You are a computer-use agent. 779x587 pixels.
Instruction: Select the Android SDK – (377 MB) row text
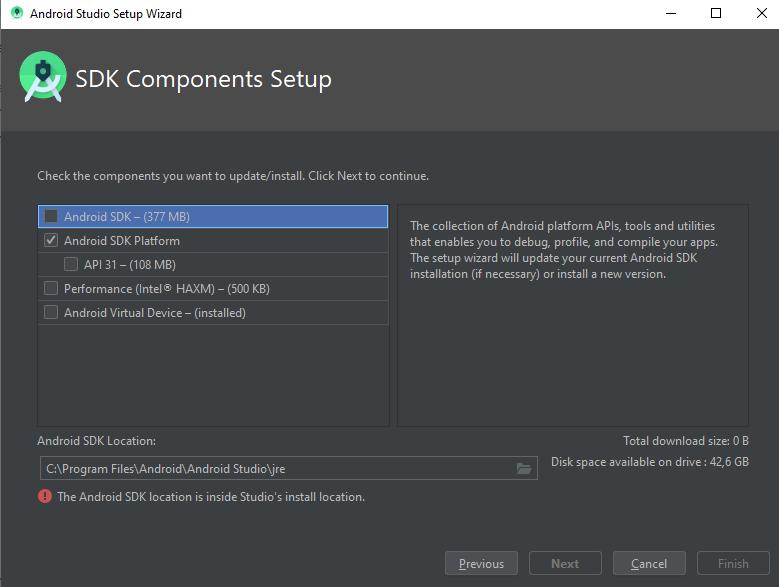(127, 217)
